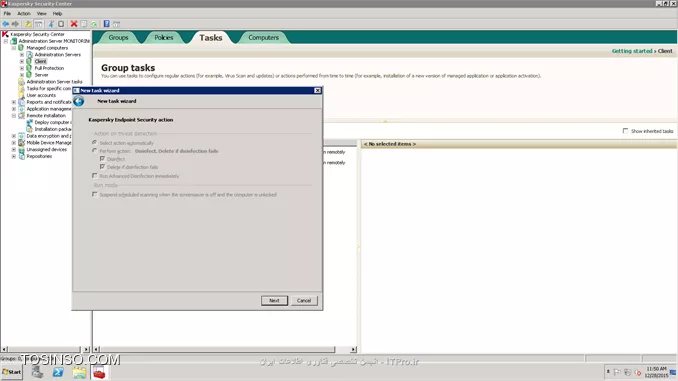
Task: Collapse the Remote installation node
Action: [14, 115]
